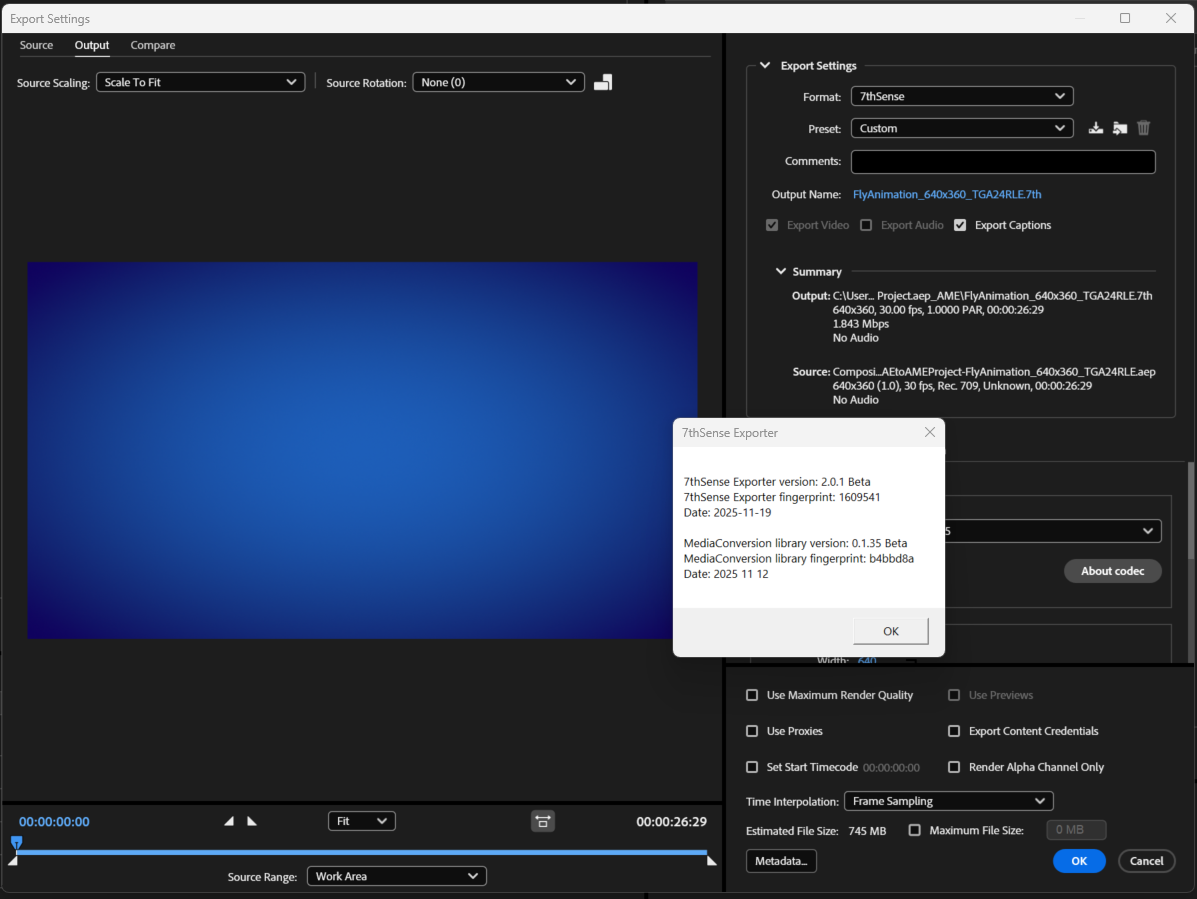1197x899 pixels.
Task: Click the Set Out Point marker icon
Action: point(252,821)
